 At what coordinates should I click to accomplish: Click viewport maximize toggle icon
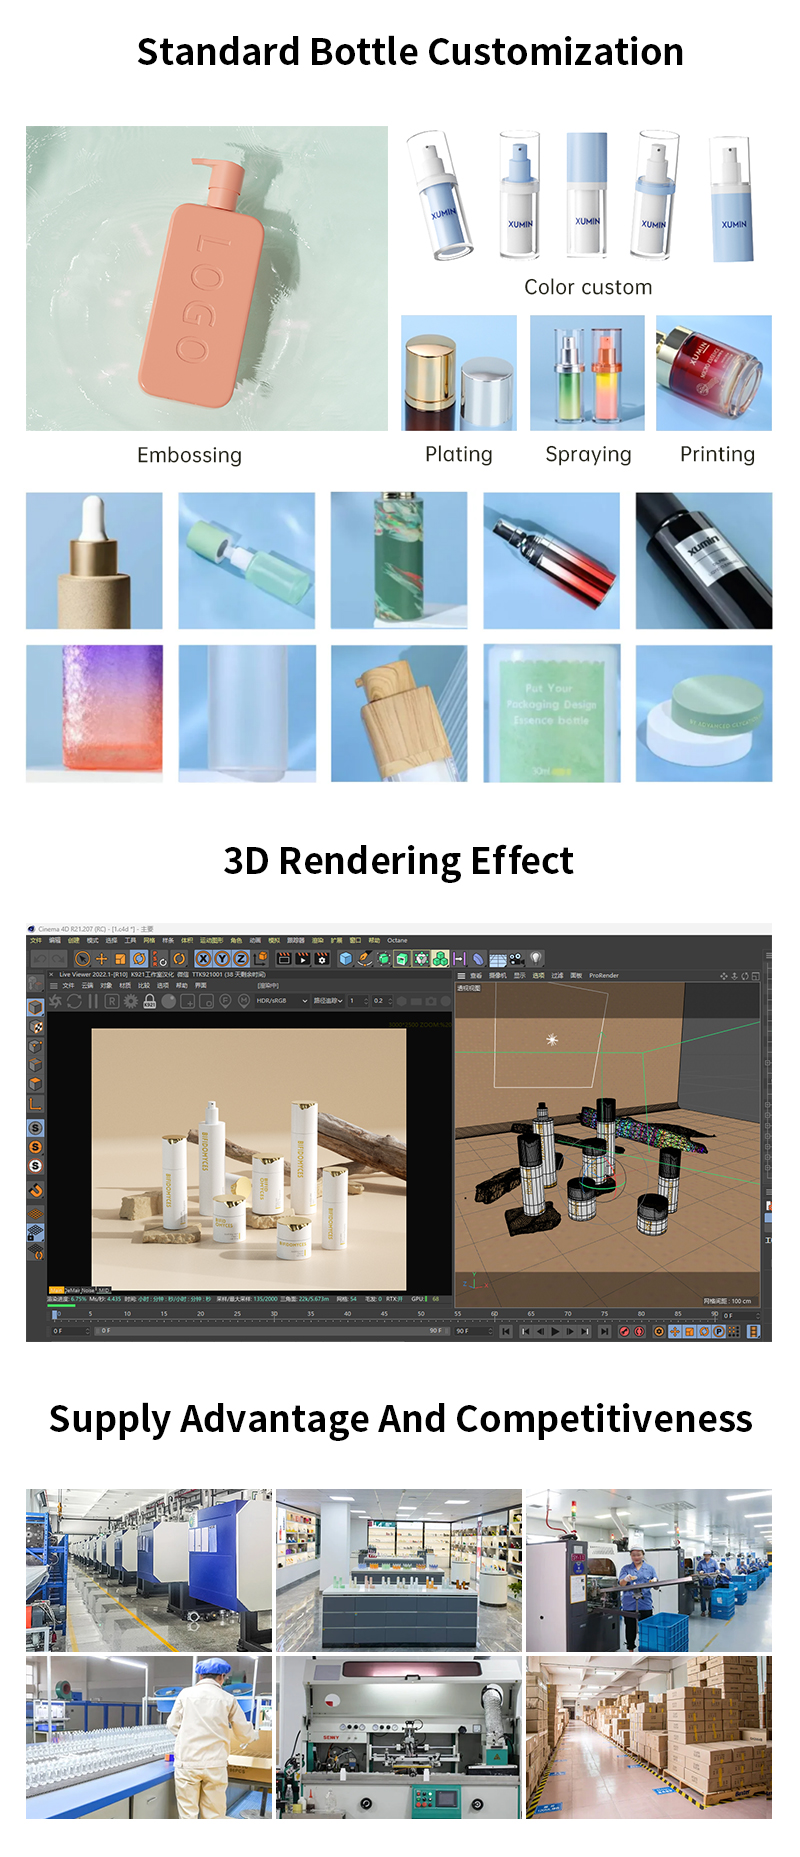pos(755,975)
